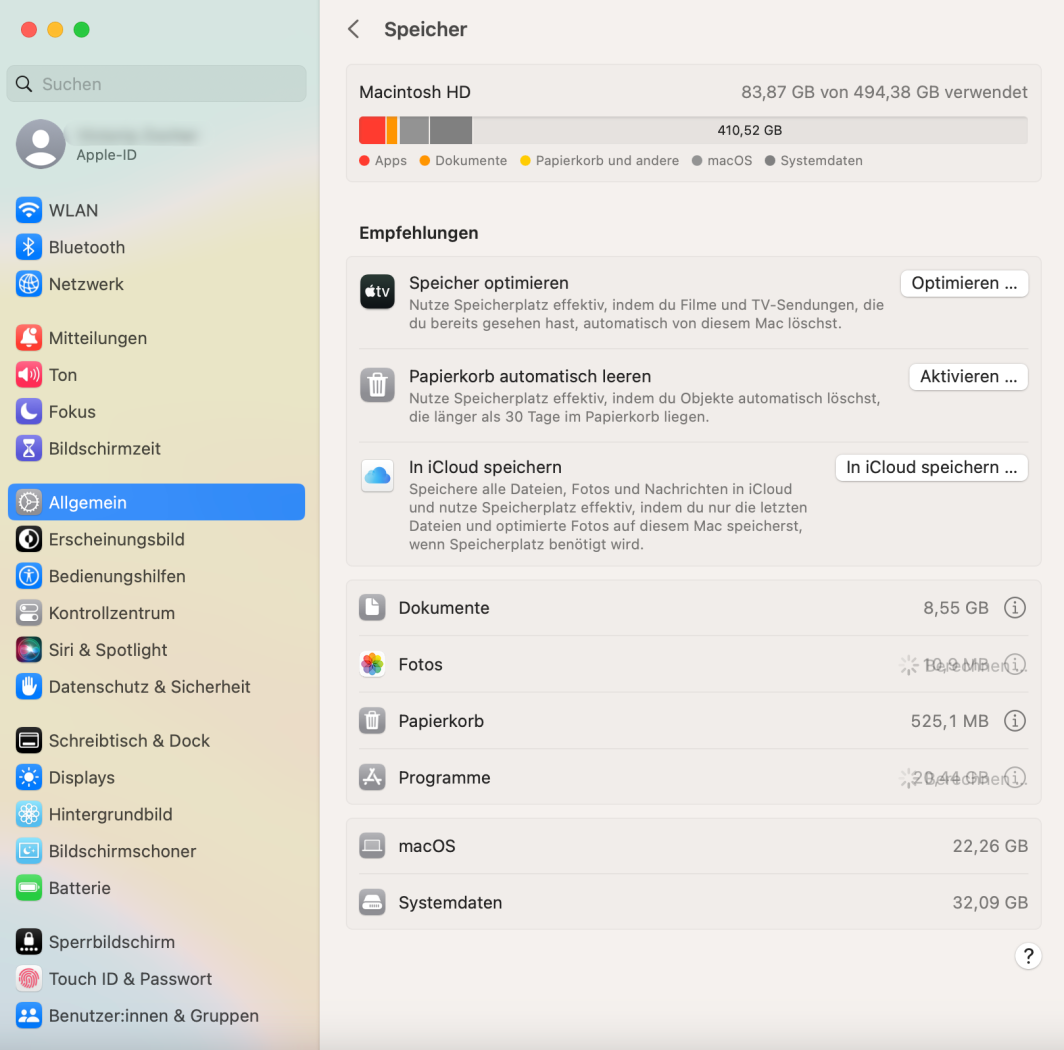Switch to Schreibtisch & Dock section
Screen dimensions: 1064x1050
[x=129, y=741]
